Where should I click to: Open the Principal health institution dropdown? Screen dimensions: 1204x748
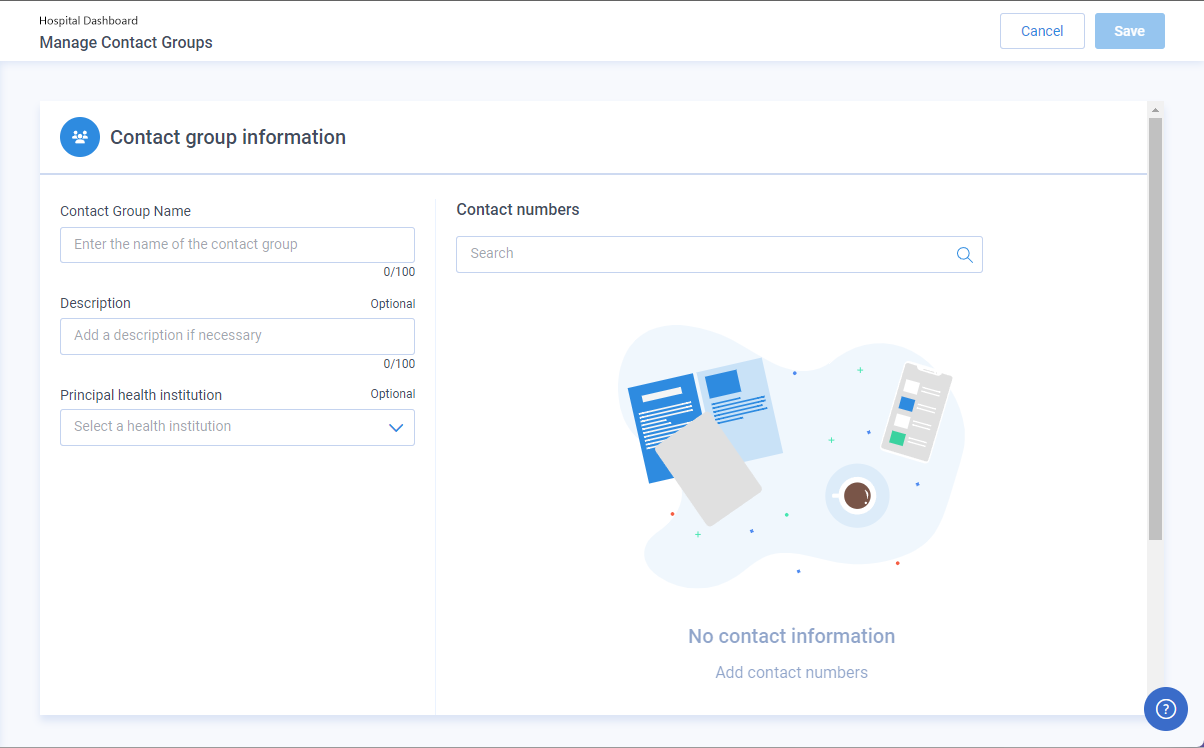click(x=237, y=427)
